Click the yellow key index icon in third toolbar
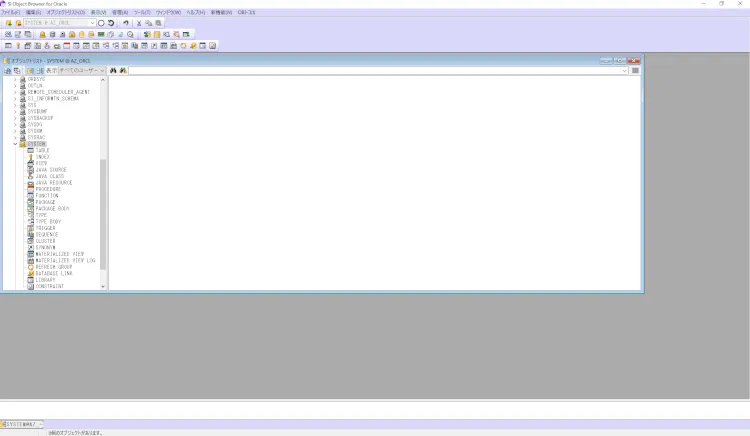Image resolution: width=750 pixels, height=436 pixels. pos(18,46)
